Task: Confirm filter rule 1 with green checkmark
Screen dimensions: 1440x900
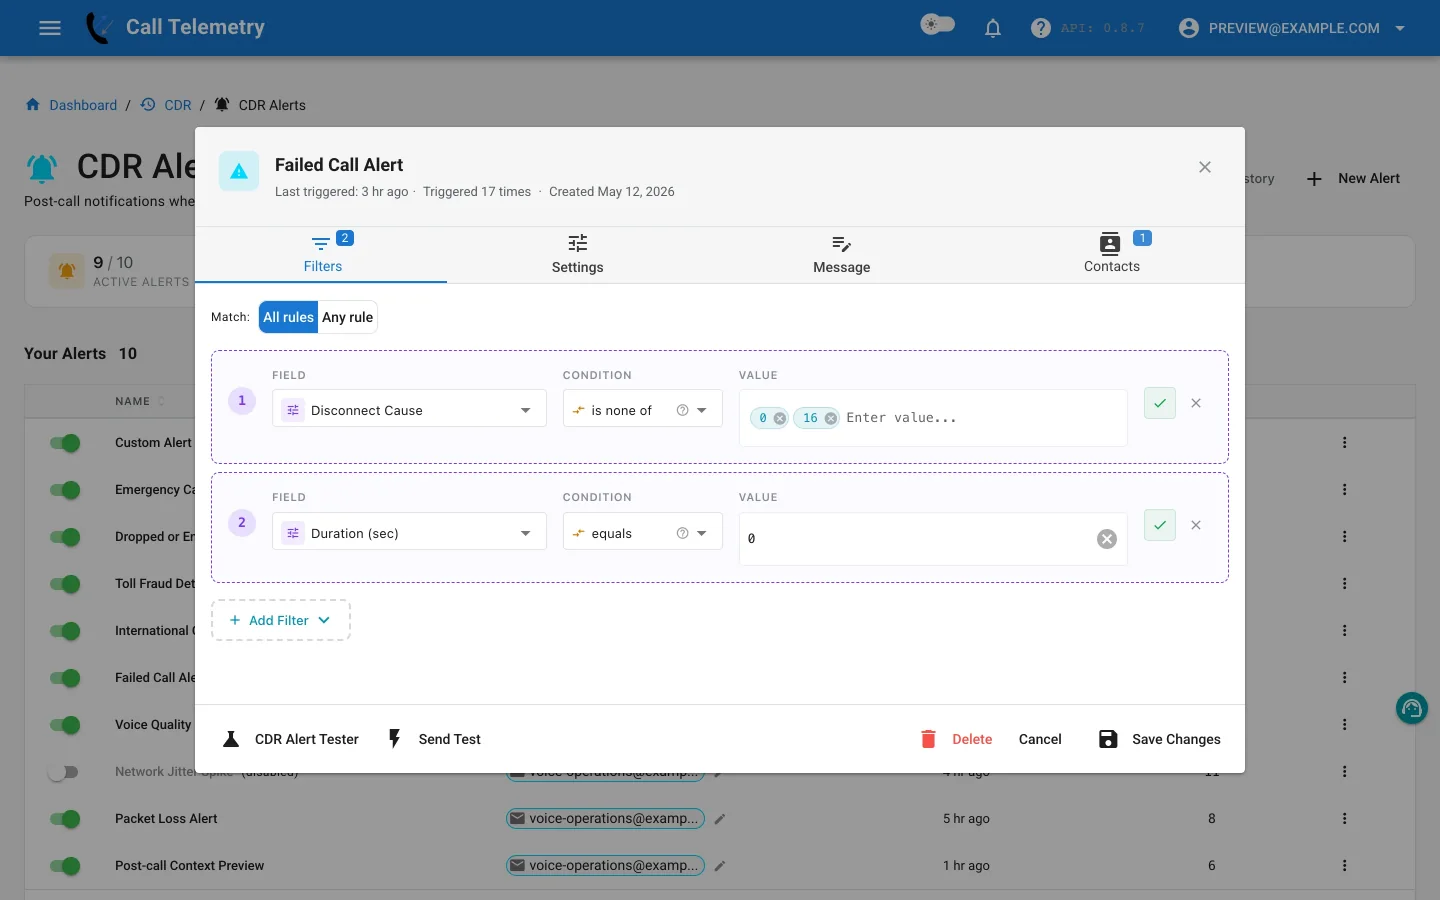Action: coord(1160,403)
